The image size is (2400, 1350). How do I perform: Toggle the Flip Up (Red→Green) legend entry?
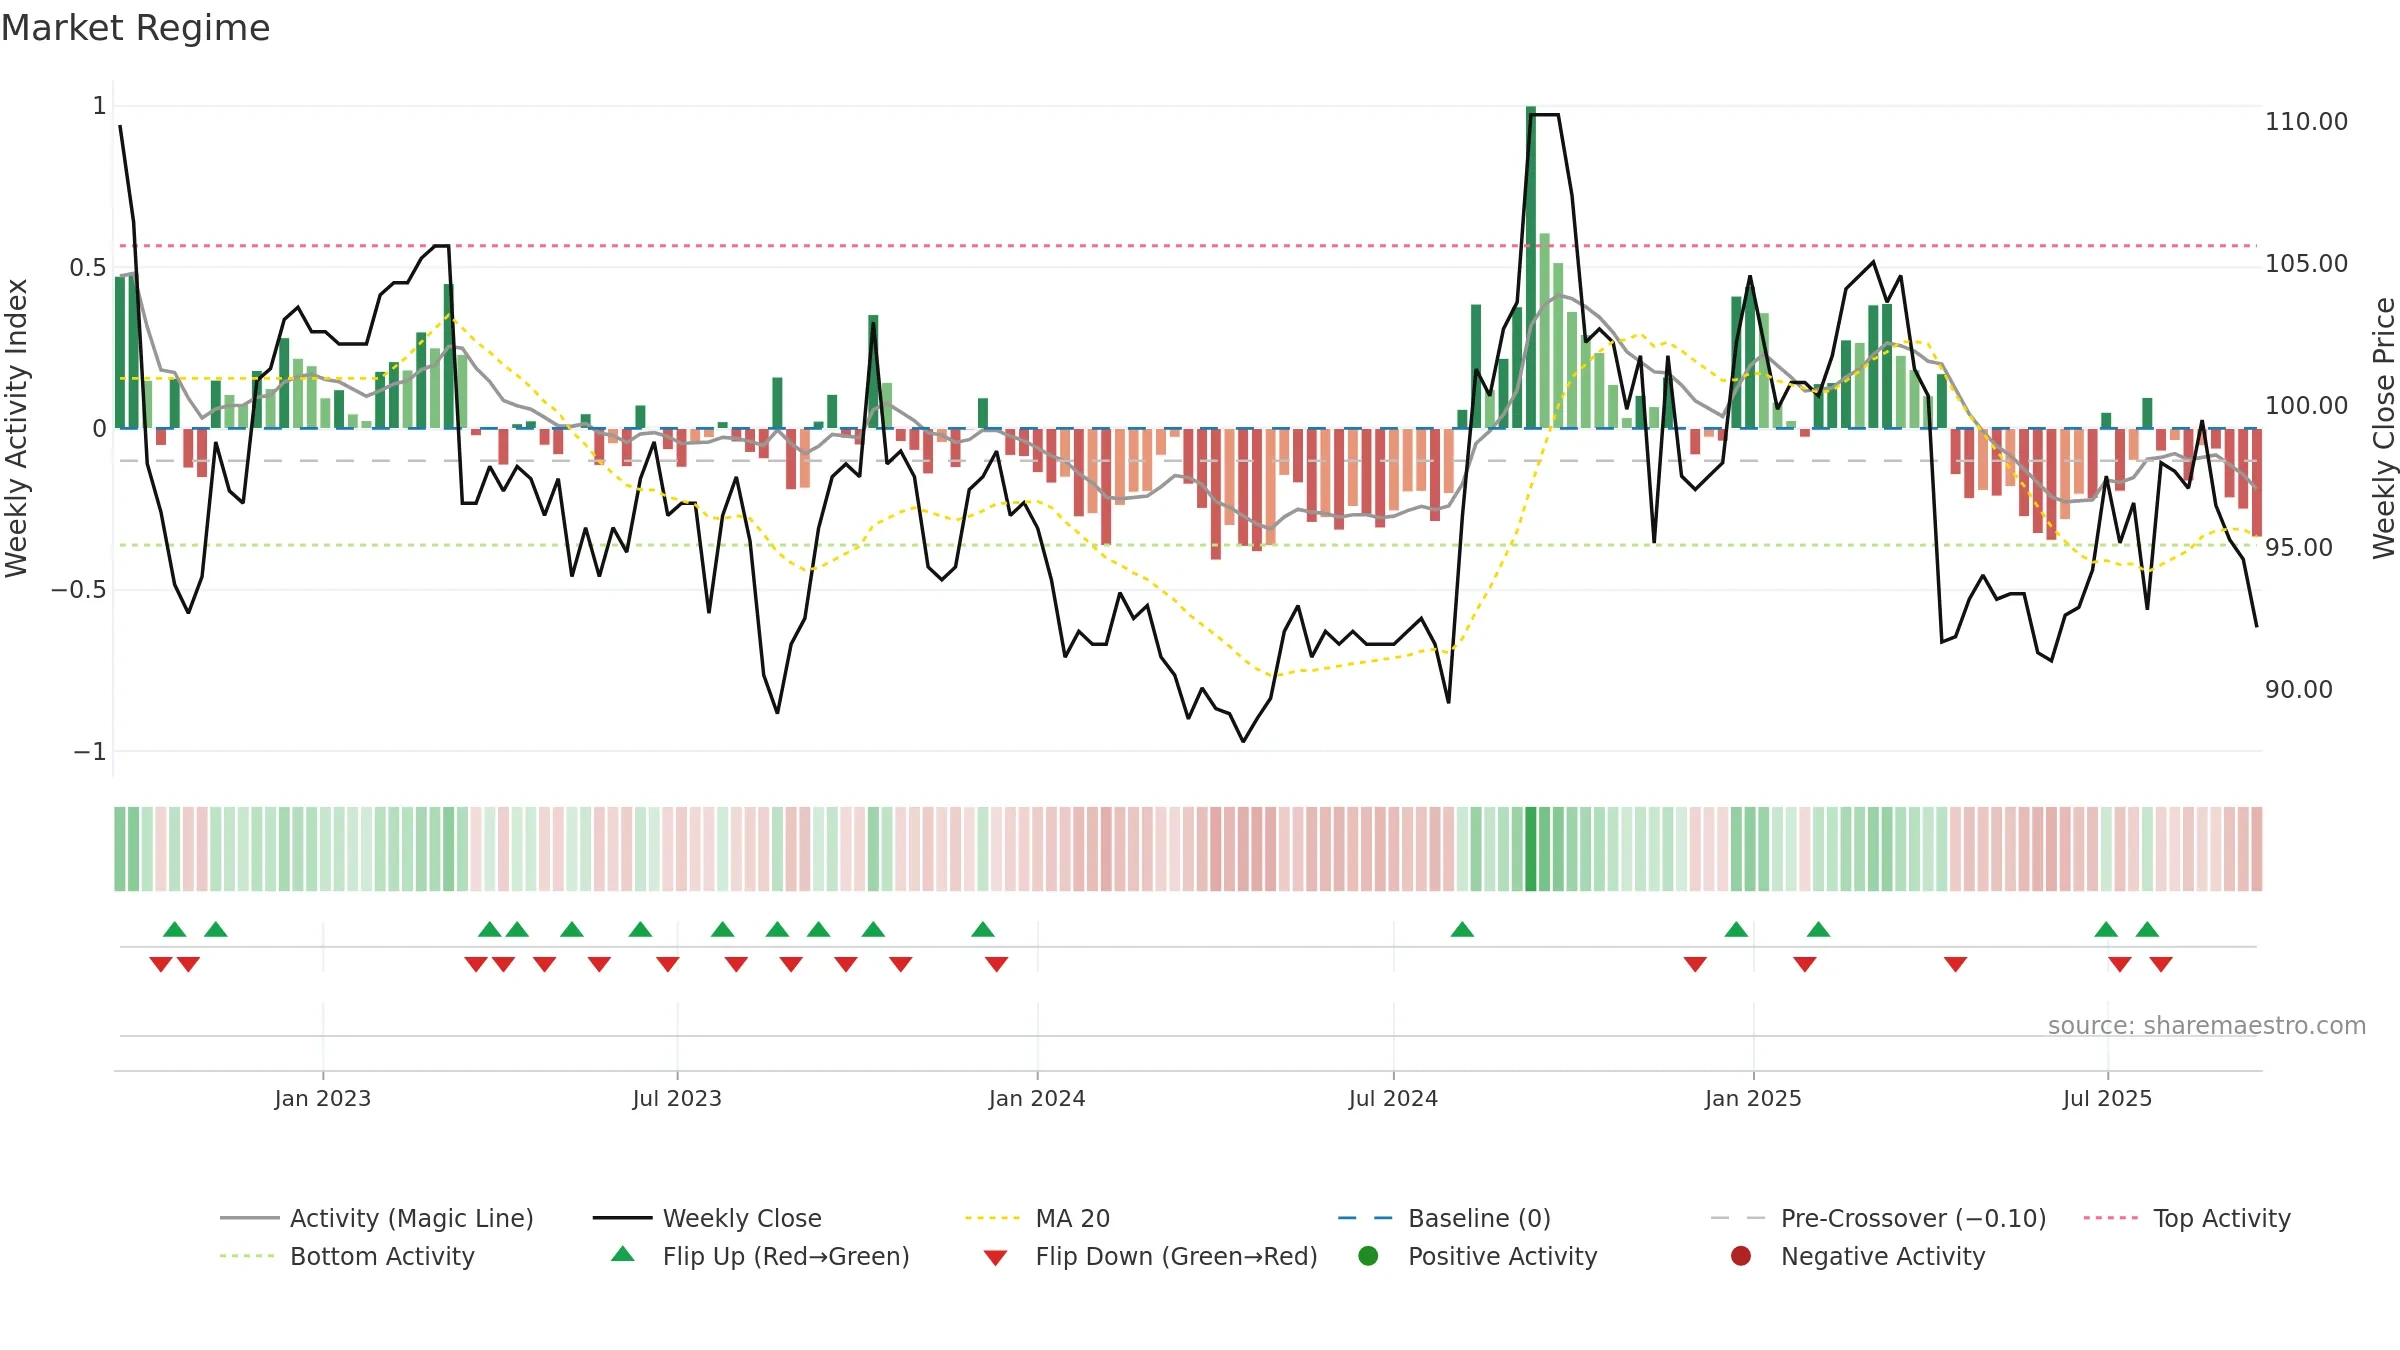click(x=760, y=1256)
